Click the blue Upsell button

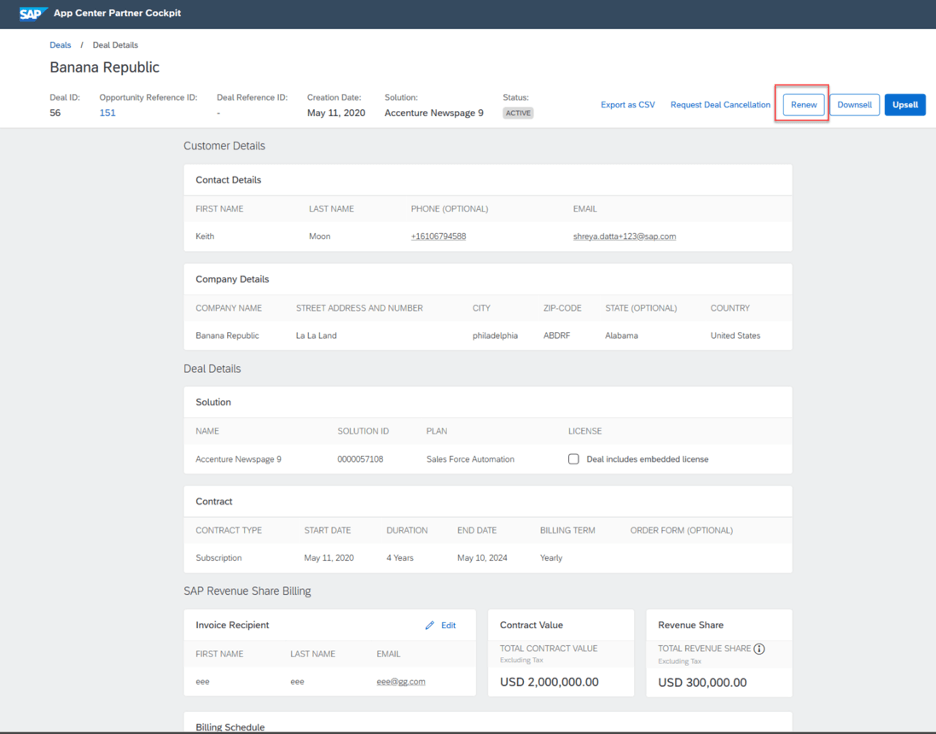[x=904, y=105]
